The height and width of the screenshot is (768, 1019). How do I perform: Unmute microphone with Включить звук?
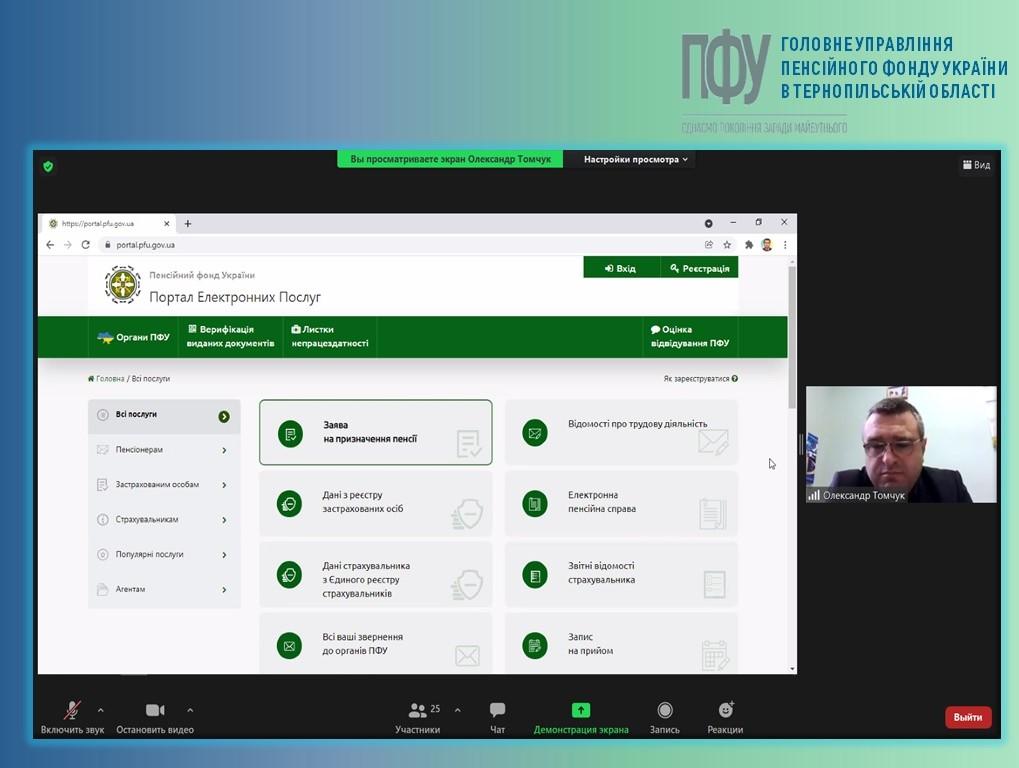click(72, 711)
